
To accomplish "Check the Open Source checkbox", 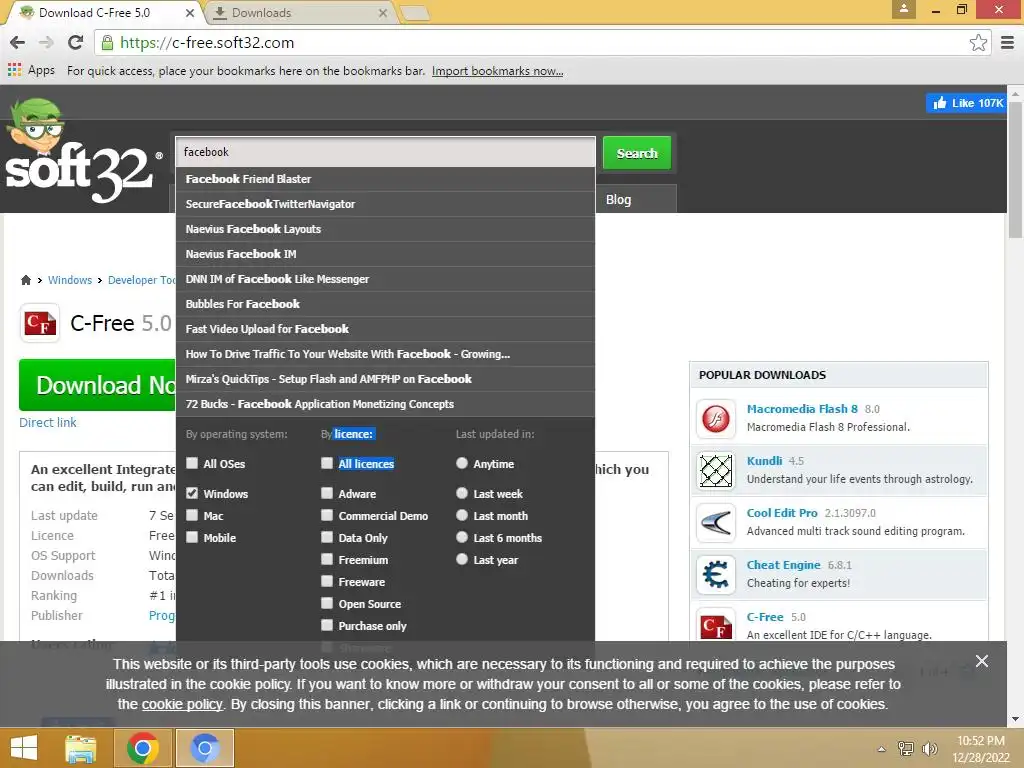I will pyautogui.click(x=327, y=603).
